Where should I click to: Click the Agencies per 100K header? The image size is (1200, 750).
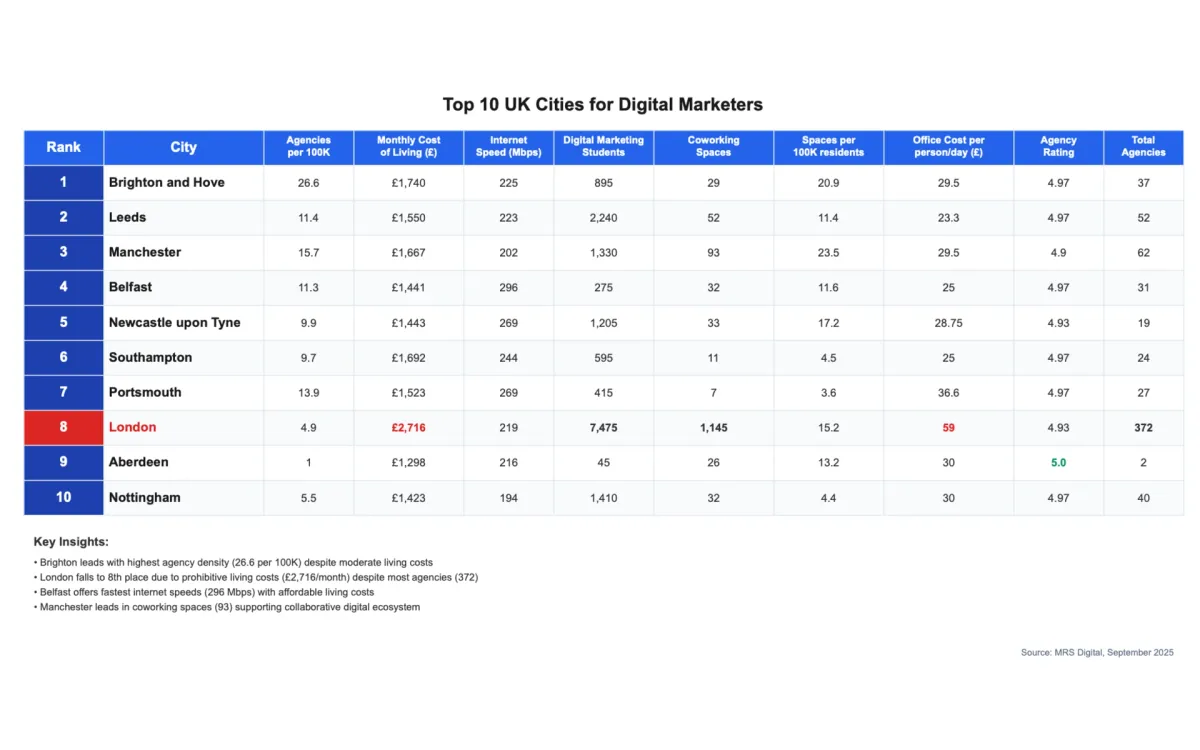coord(307,146)
